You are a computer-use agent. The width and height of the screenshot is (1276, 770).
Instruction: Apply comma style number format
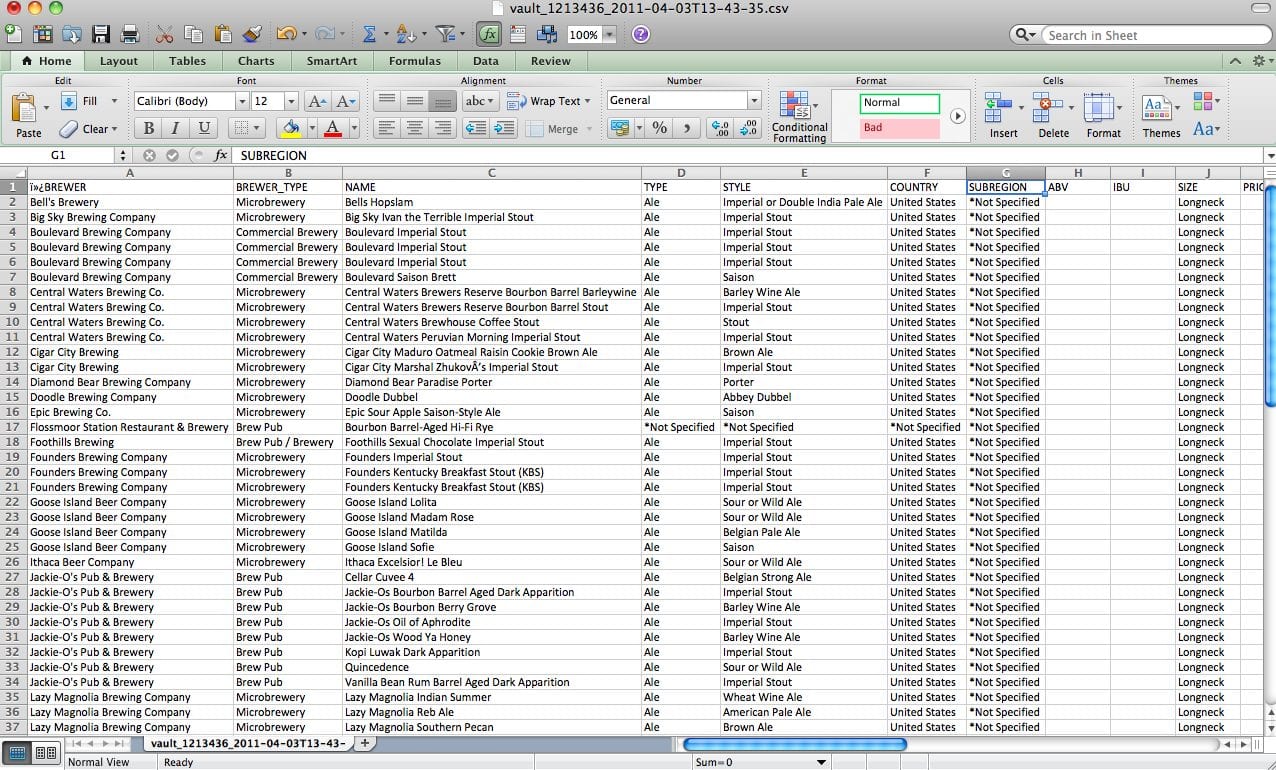coord(686,128)
